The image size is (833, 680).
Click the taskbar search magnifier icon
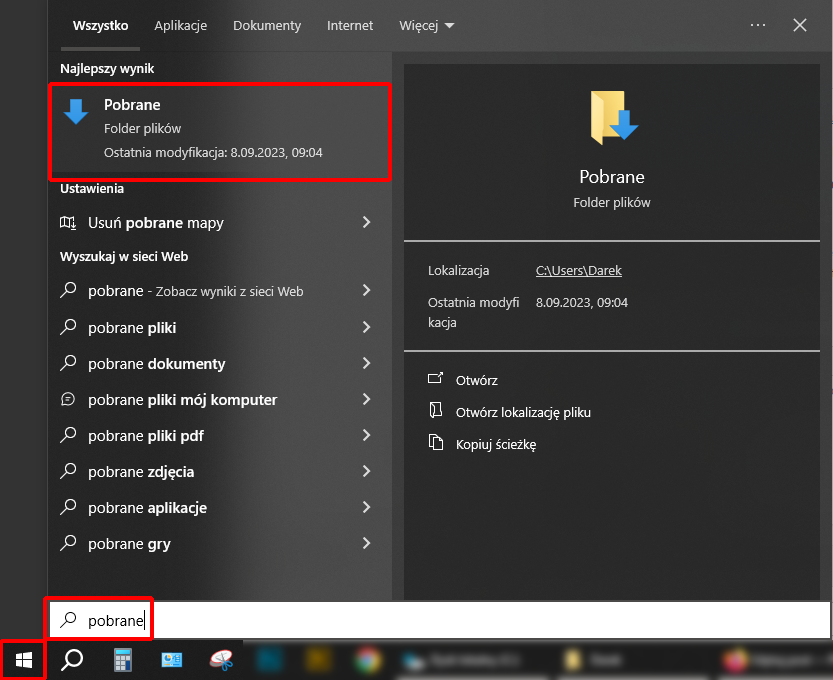click(x=72, y=660)
